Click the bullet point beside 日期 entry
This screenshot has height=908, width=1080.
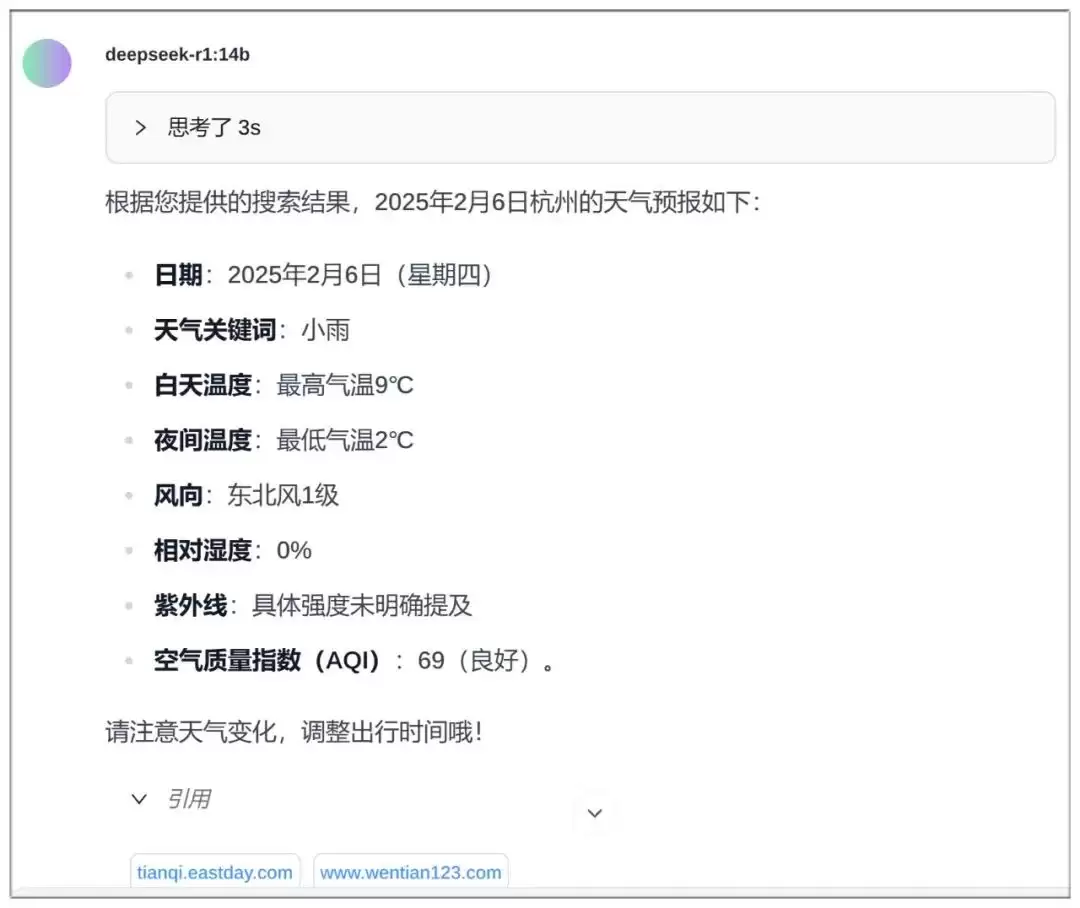(128, 275)
